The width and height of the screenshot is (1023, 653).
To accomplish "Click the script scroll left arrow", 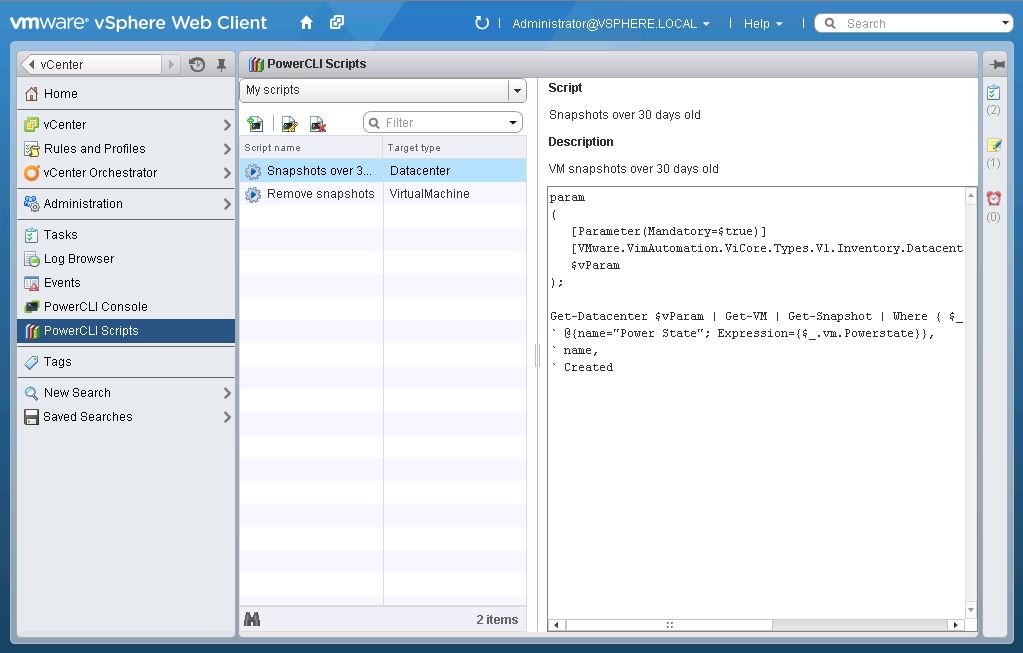I will tap(556, 625).
